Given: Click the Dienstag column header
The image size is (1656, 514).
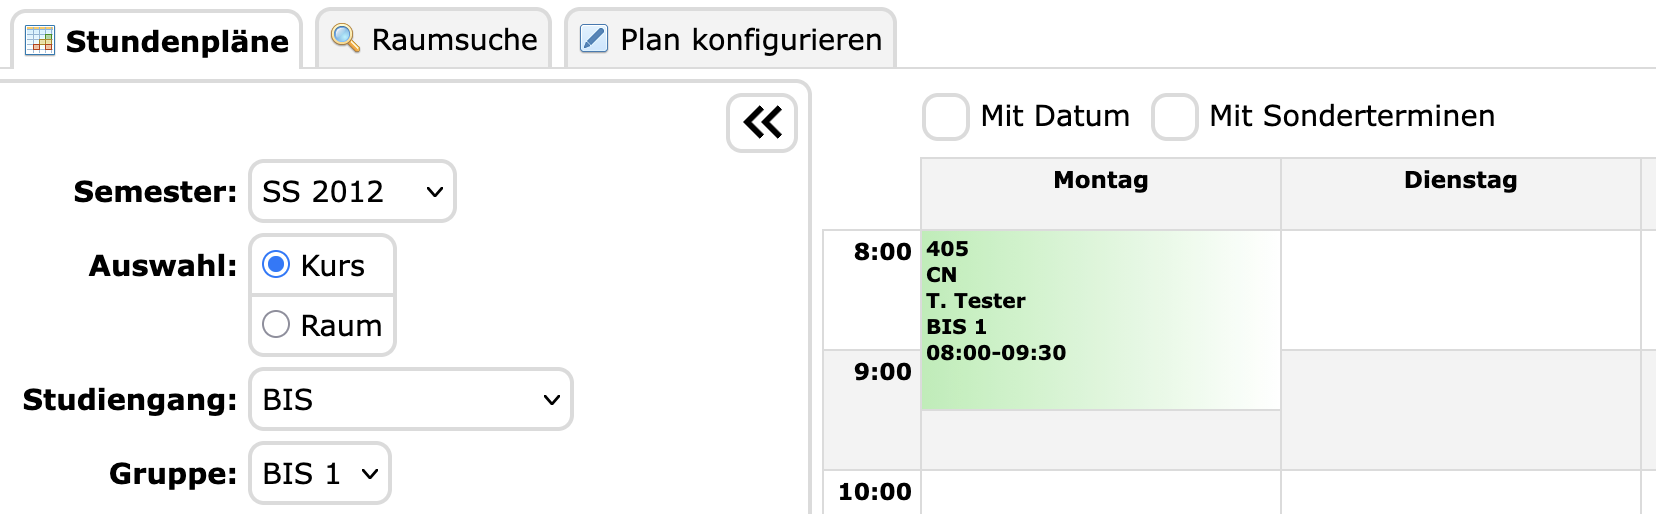Looking at the screenshot, I should pyautogui.click(x=1460, y=181).
